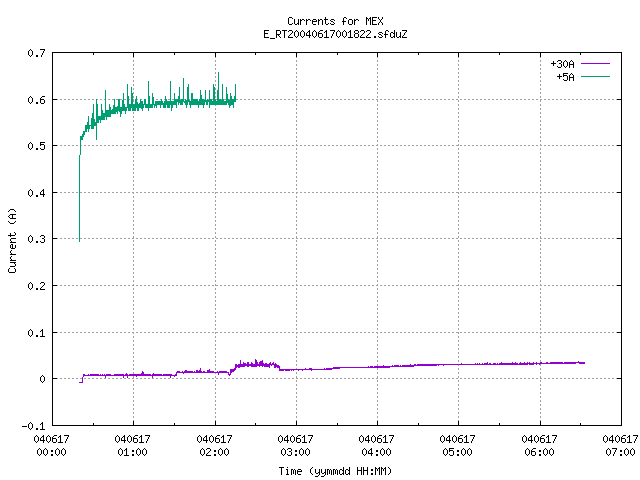Click the raised bump in the purple +30A curve
Image resolution: width=640 pixels, height=480 pixels.
256,364
